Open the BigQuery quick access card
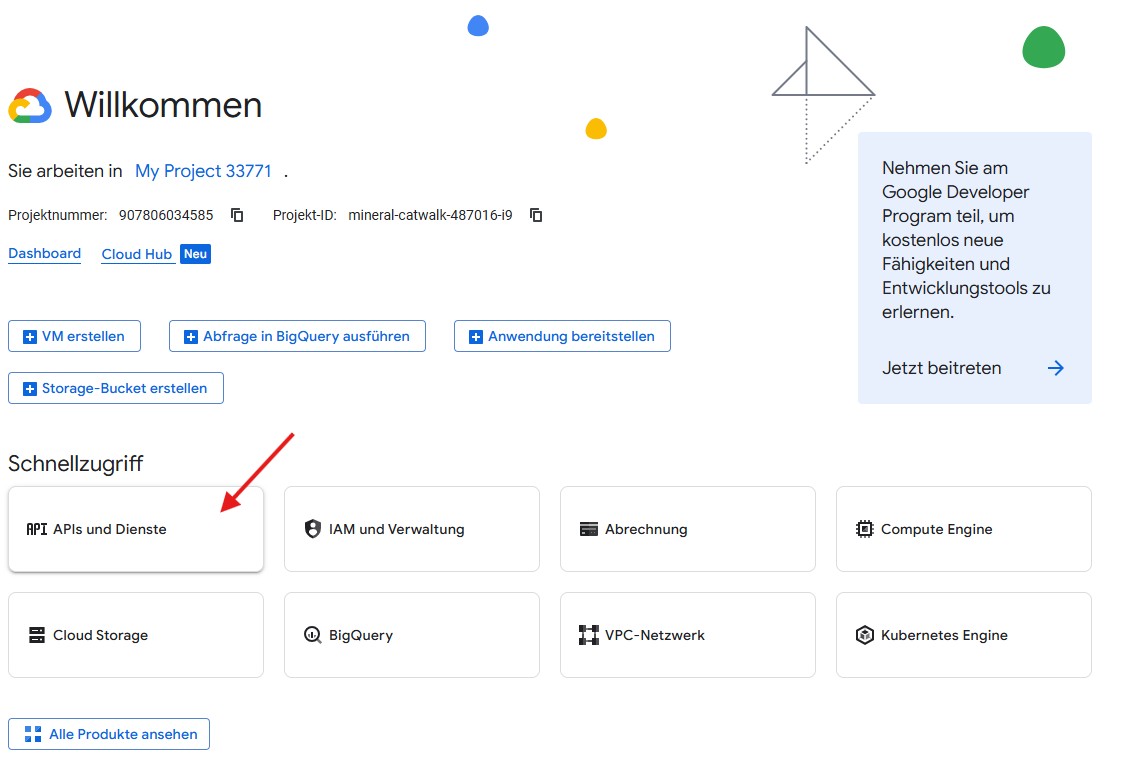This screenshot has width=1121, height=770. pyautogui.click(x=411, y=635)
